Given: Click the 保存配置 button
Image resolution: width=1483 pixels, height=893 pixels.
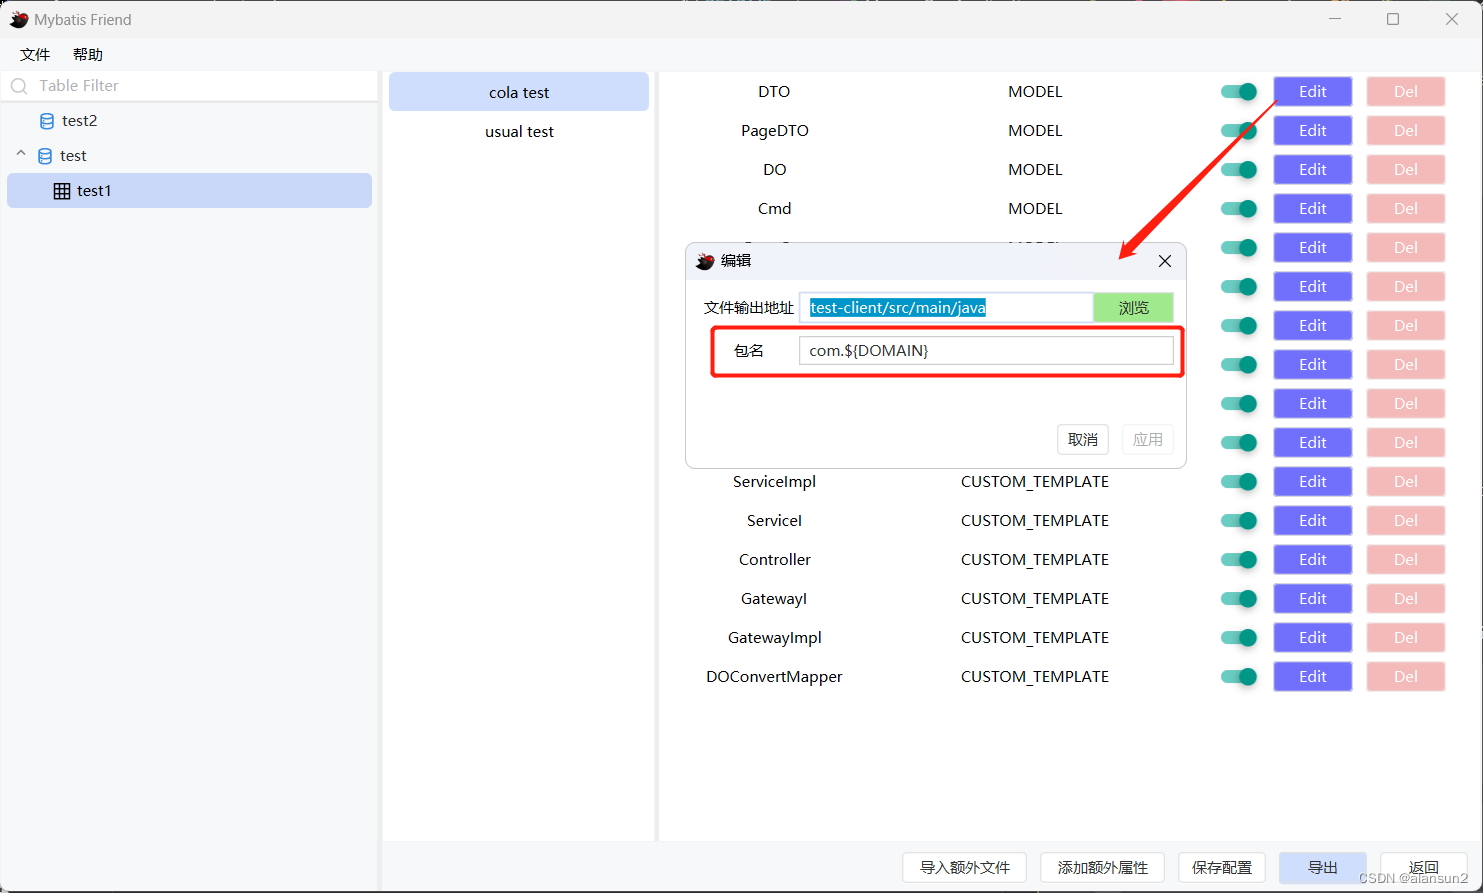Looking at the screenshot, I should [x=1222, y=867].
